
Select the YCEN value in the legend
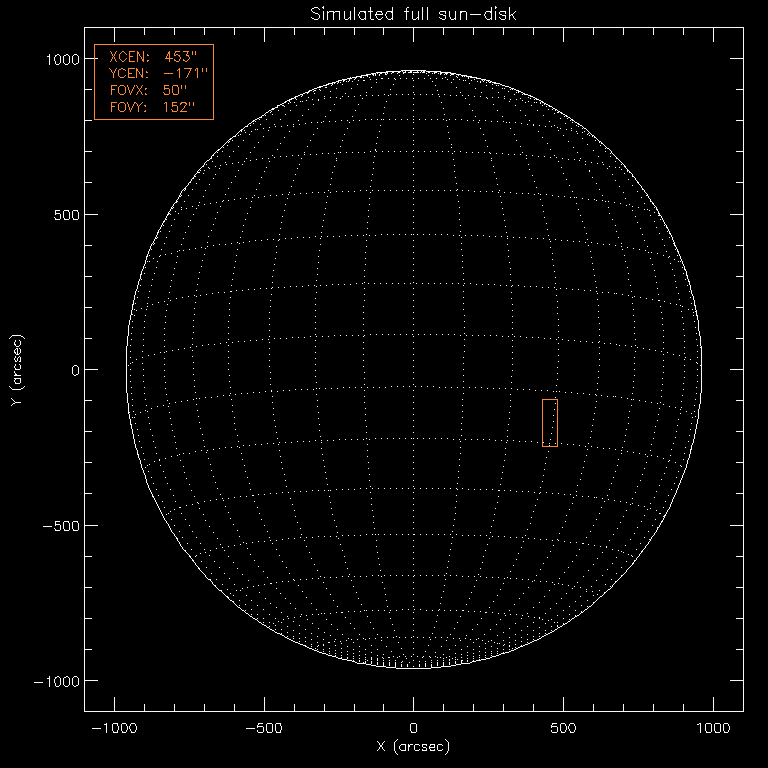coord(184,73)
